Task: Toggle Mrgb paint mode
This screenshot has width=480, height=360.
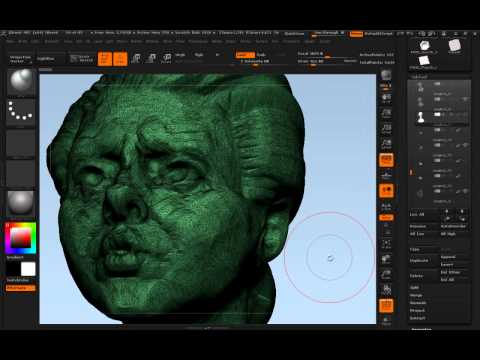Action: click(180, 55)
